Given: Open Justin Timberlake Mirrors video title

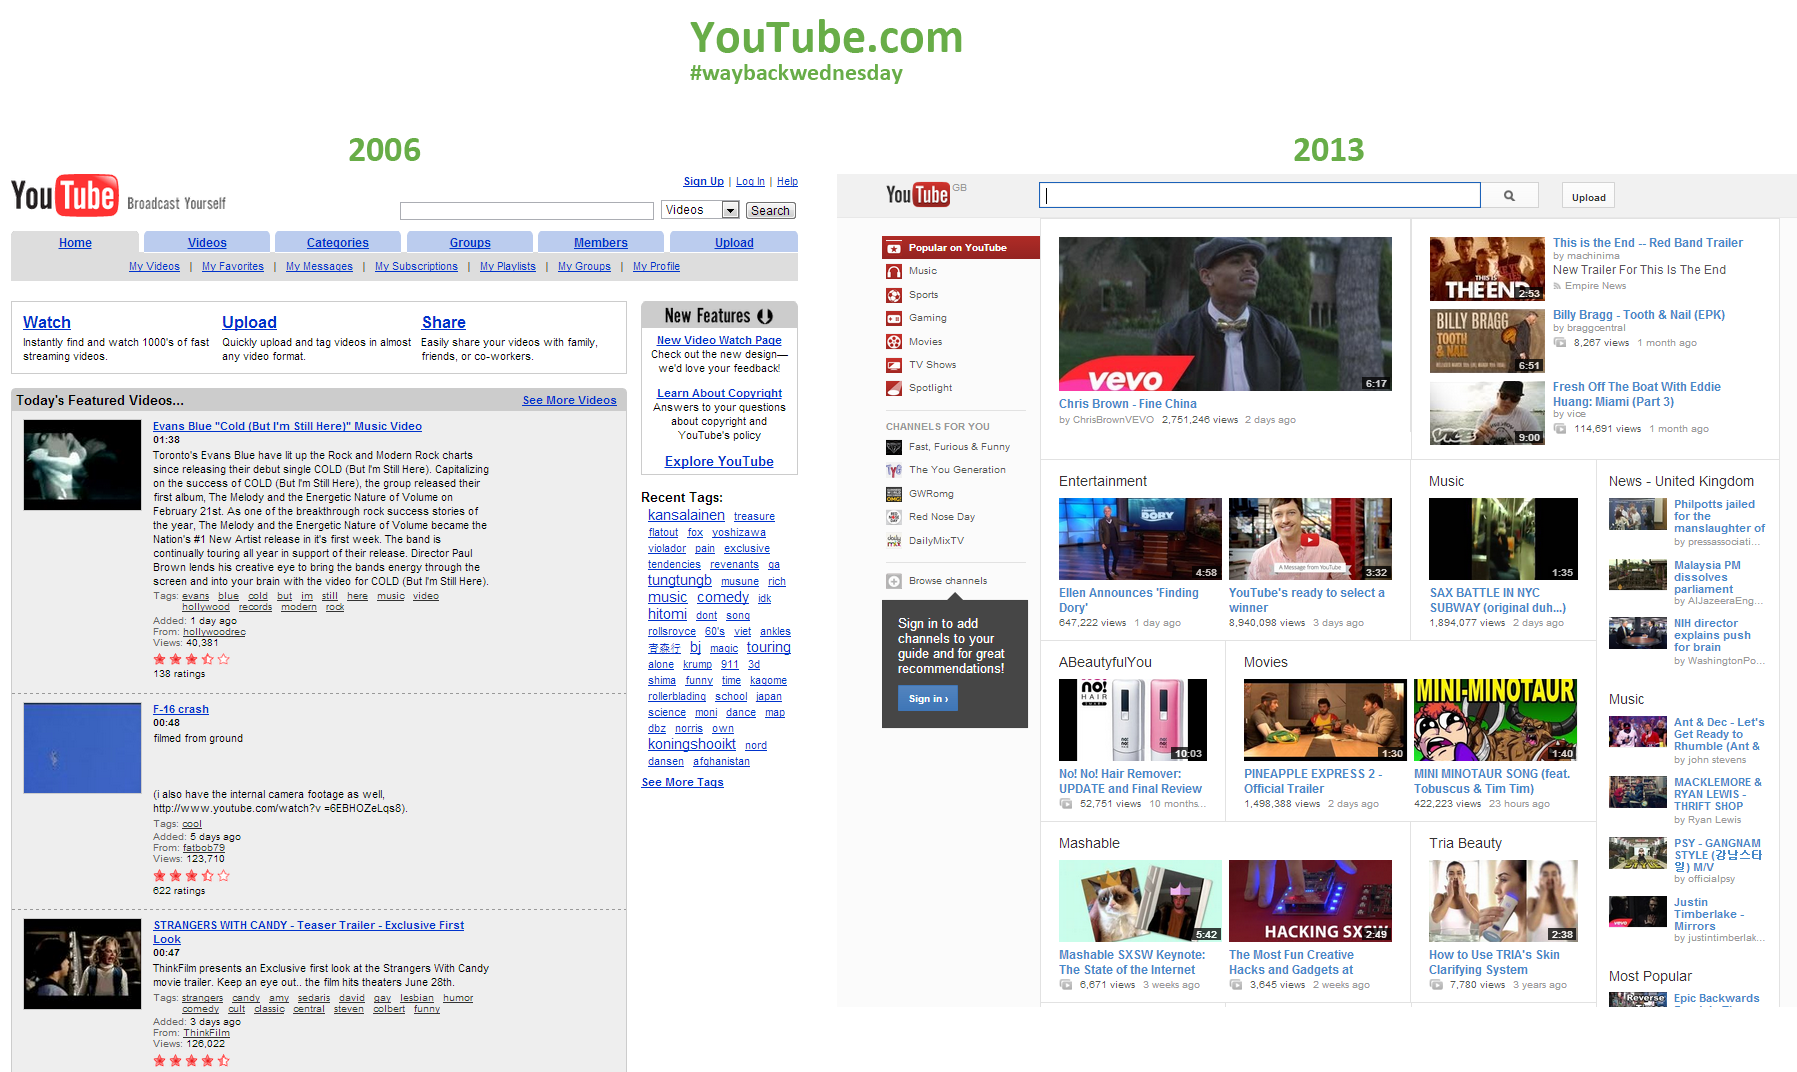Looking at the screenshot, I should coord(1709,914).
